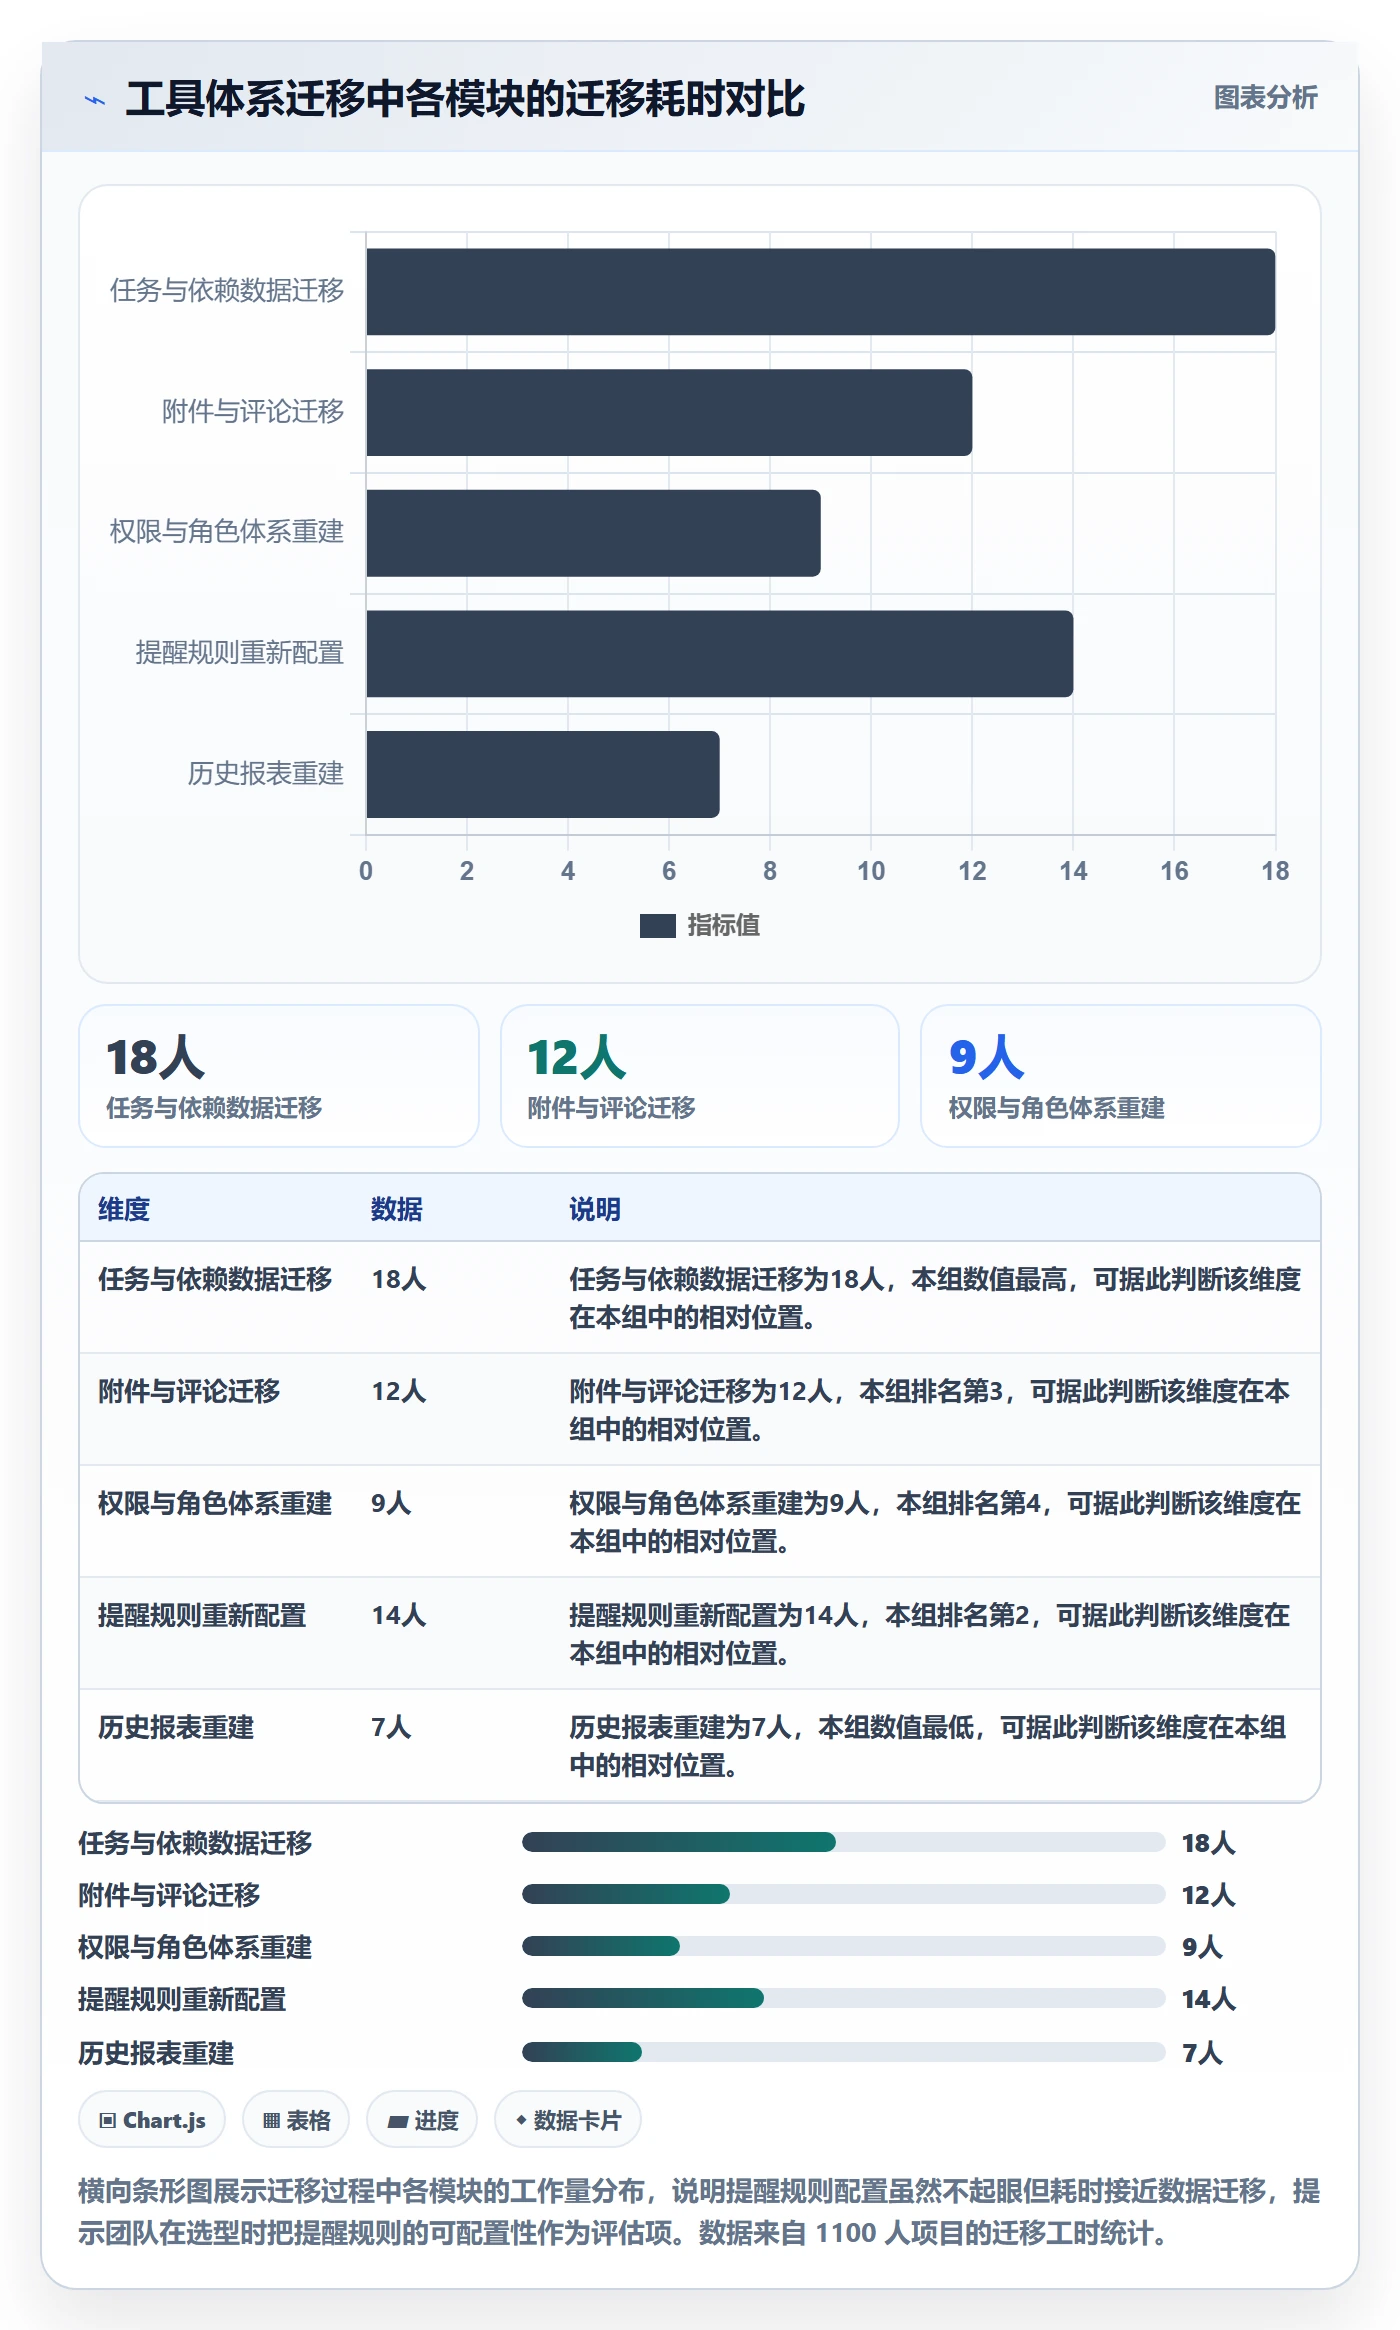Select the 权限与角色体系重建 table row name

[x=215, y=1503]
